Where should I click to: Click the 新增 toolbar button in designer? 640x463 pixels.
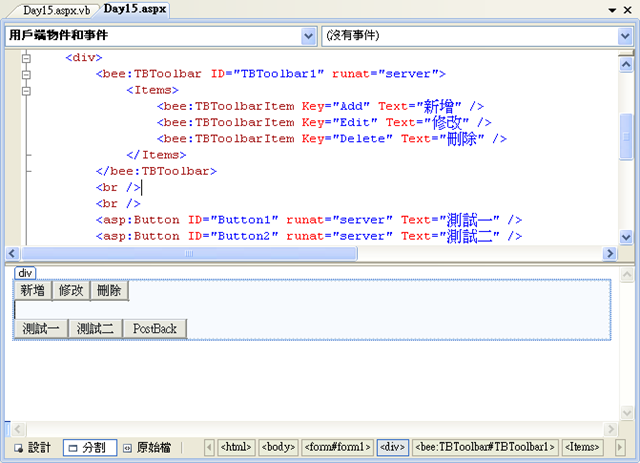[x=32, y=291]
